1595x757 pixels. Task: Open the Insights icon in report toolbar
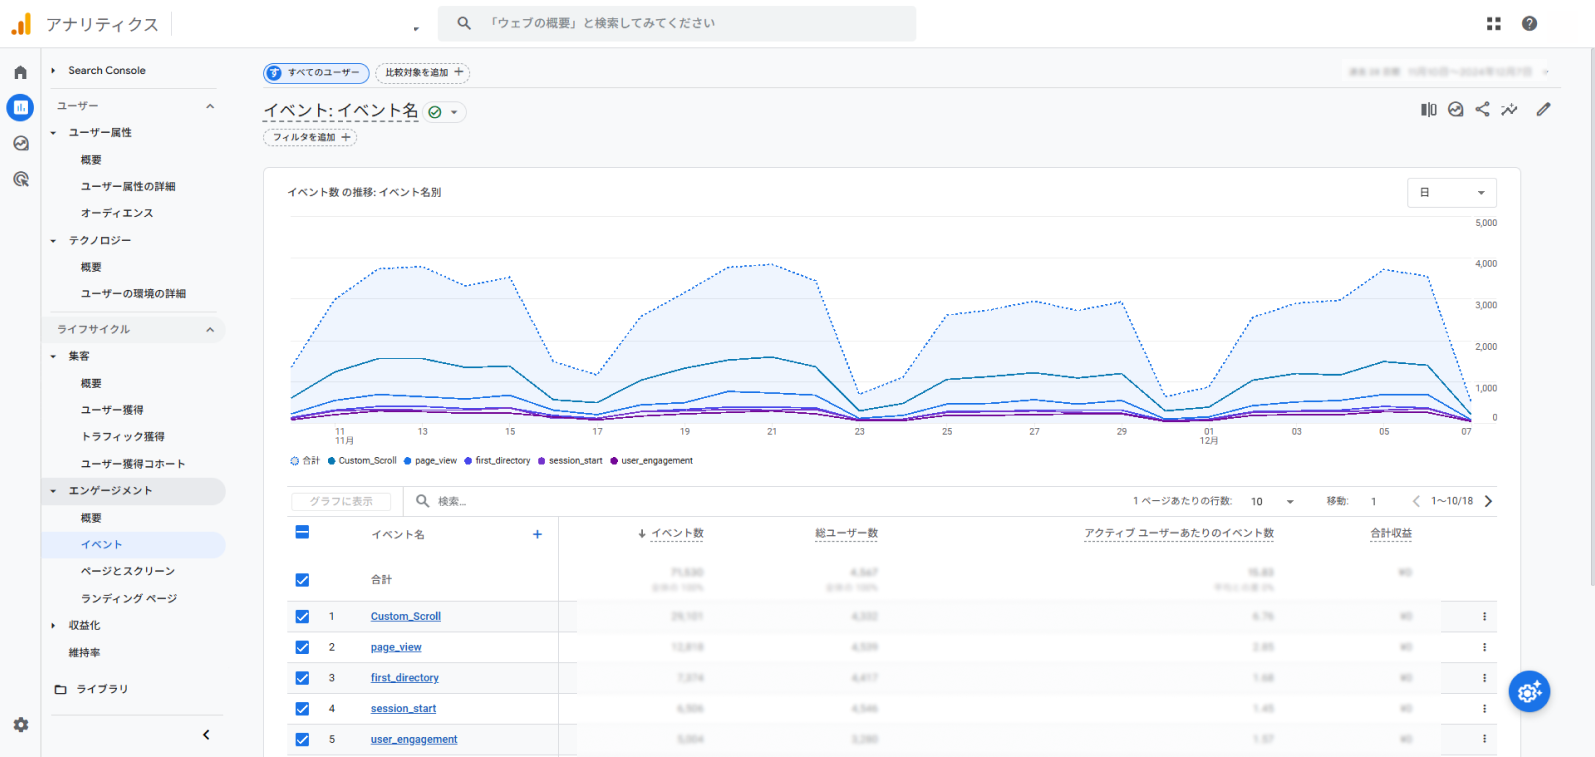1455,109
